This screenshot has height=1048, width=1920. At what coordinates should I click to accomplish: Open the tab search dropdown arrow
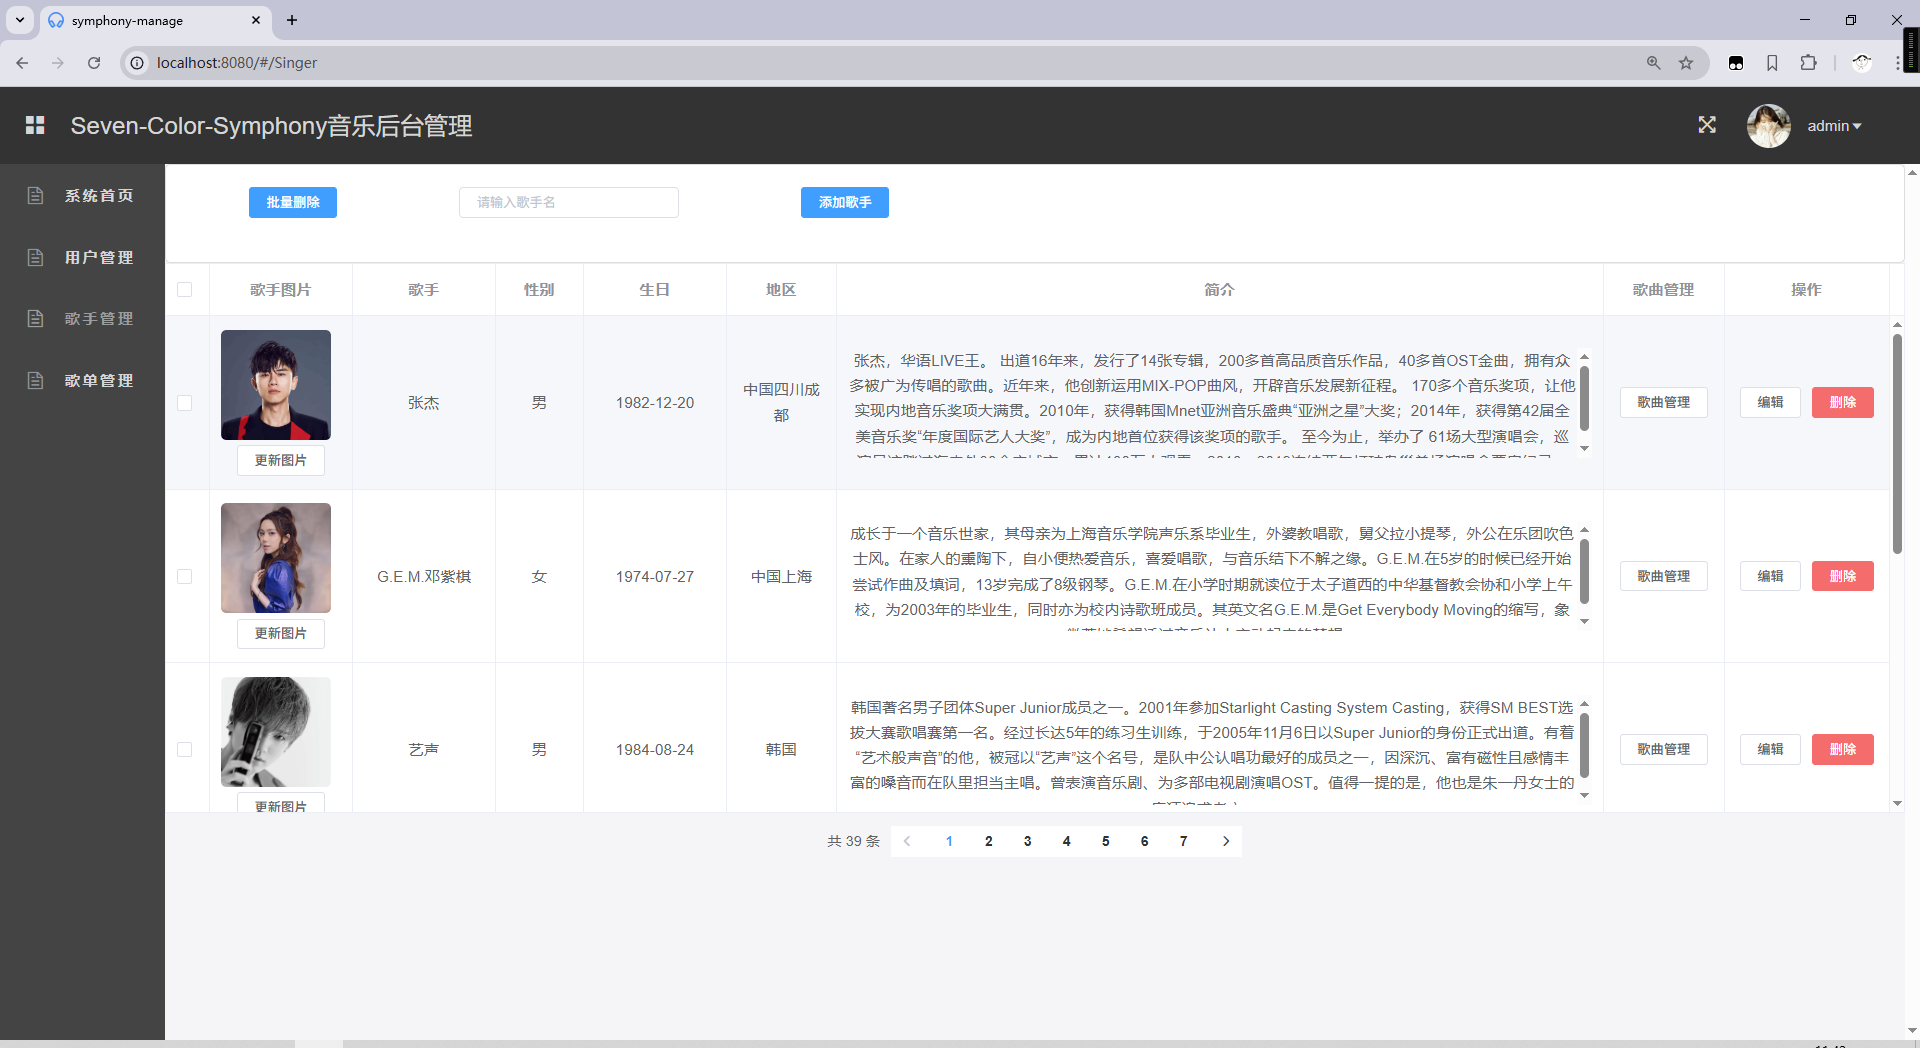[x=20, y=20]
